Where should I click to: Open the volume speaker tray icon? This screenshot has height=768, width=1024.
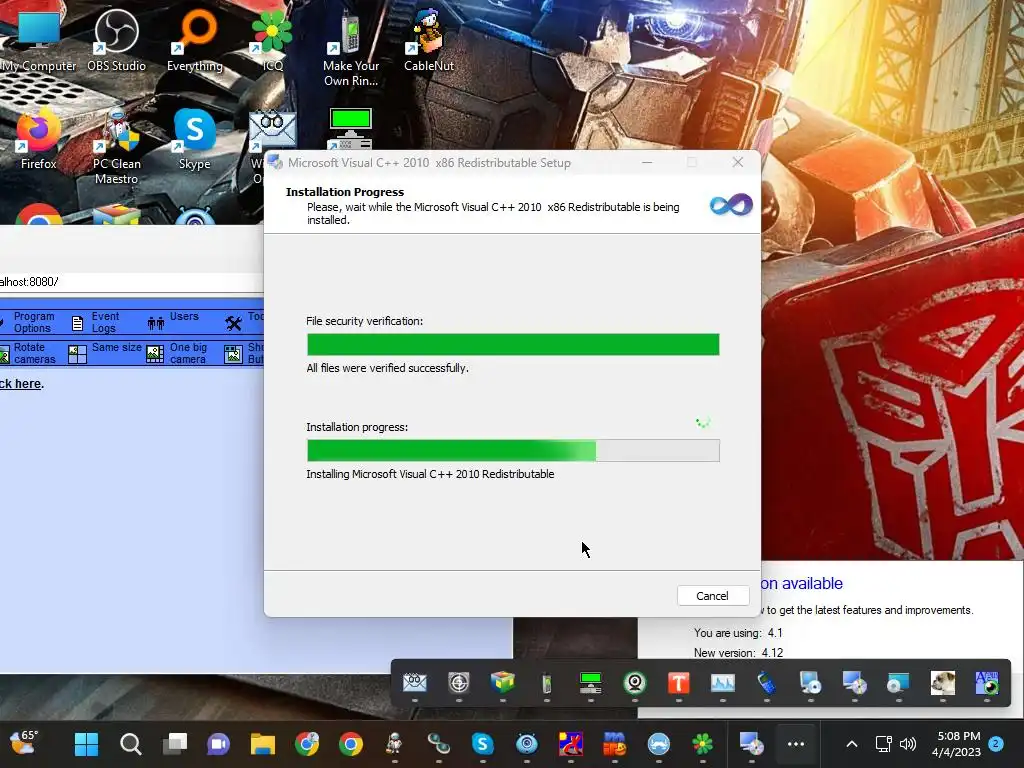(x=908, y=744)
